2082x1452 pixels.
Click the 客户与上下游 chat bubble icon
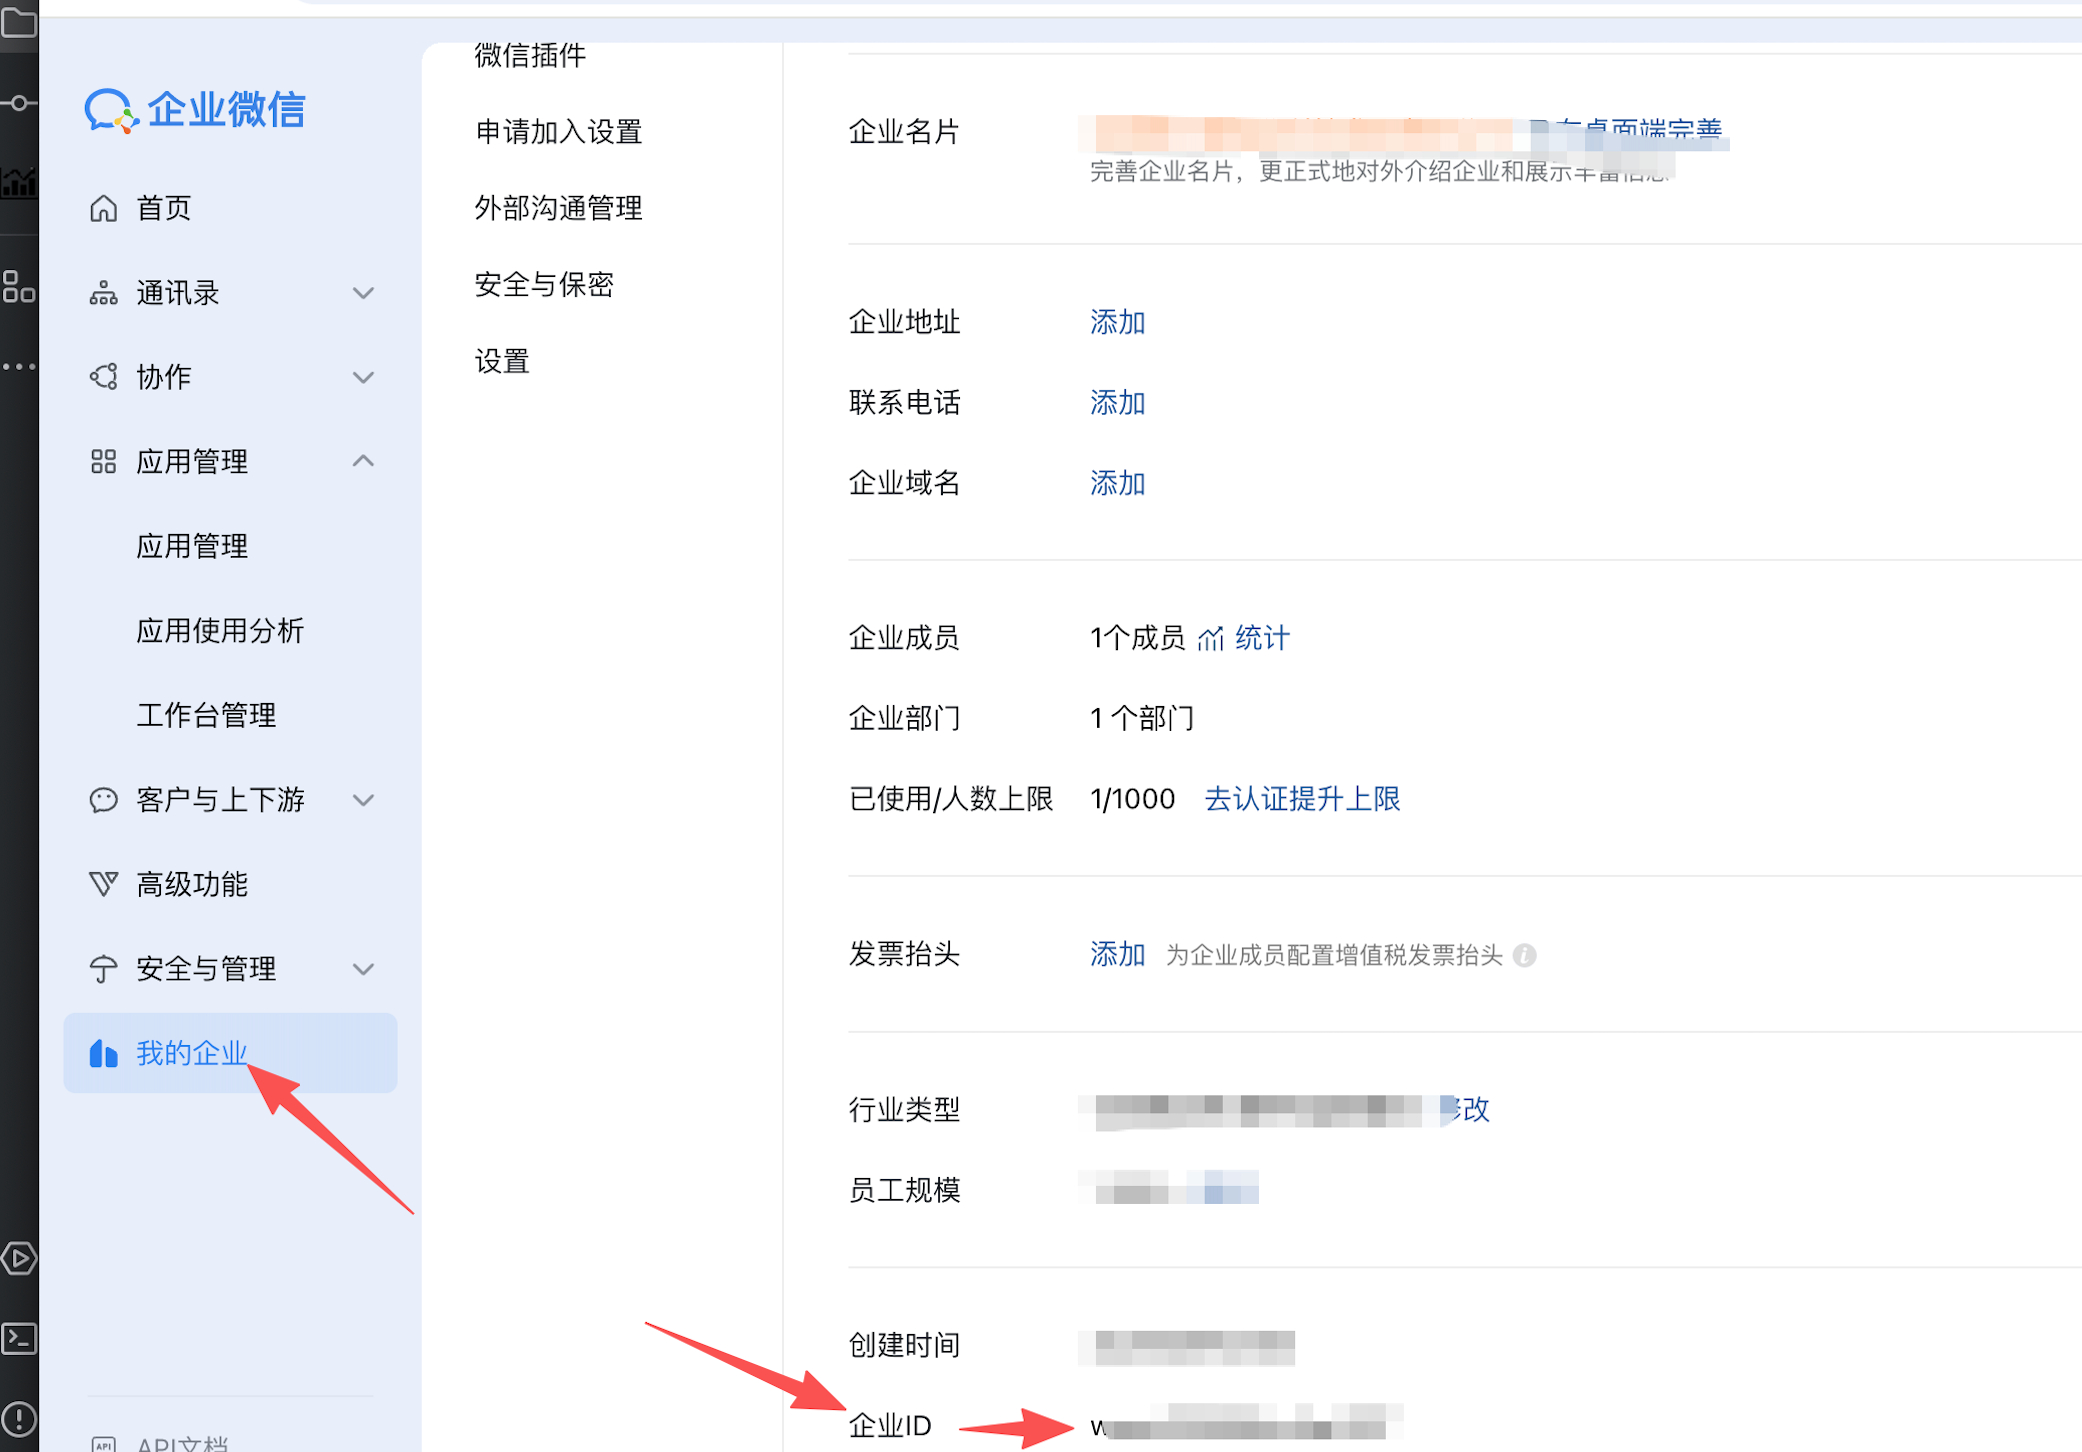[104, 800]
